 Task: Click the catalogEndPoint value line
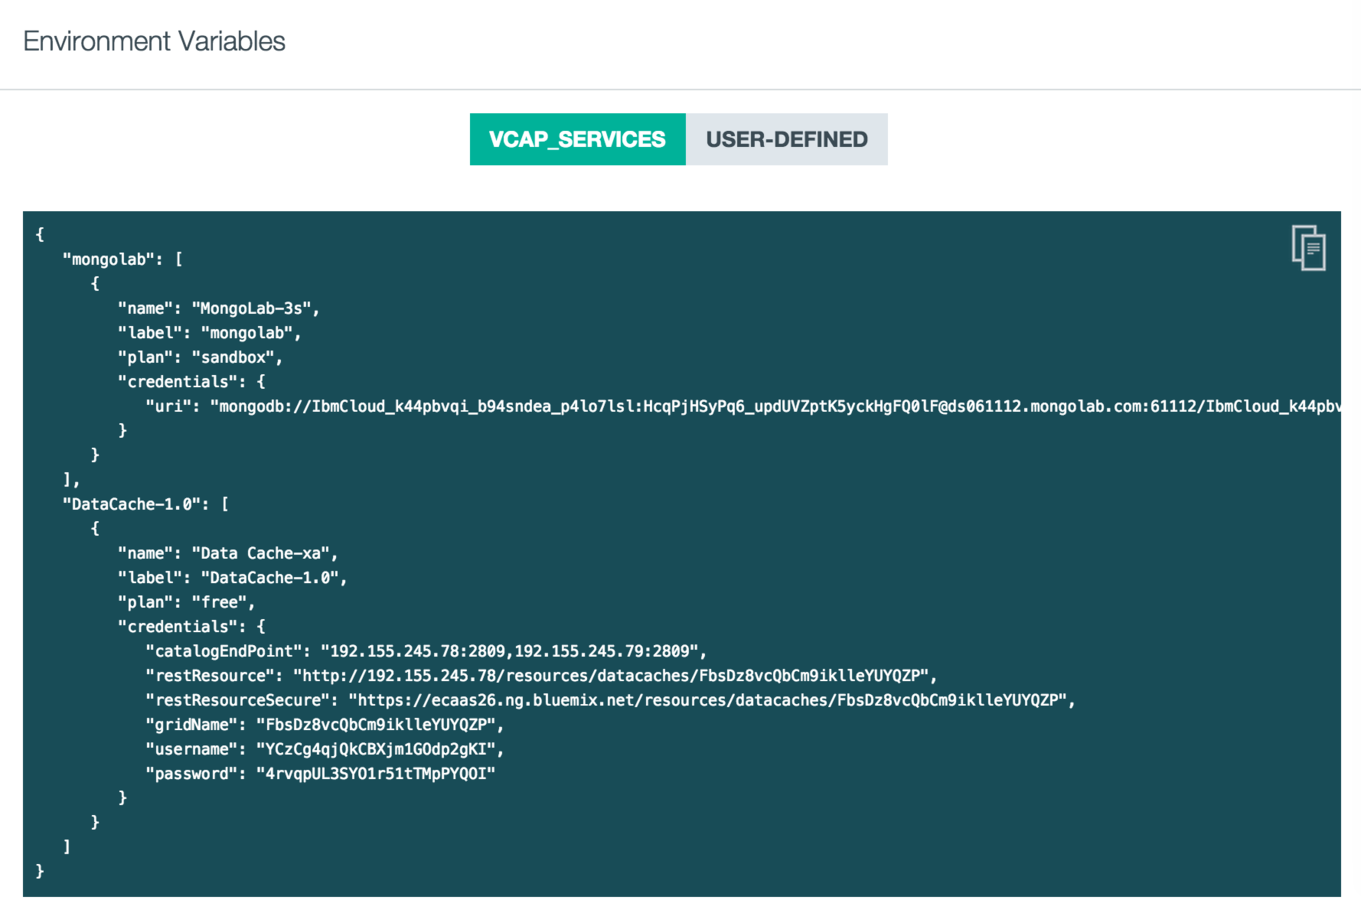pos(426,651)
